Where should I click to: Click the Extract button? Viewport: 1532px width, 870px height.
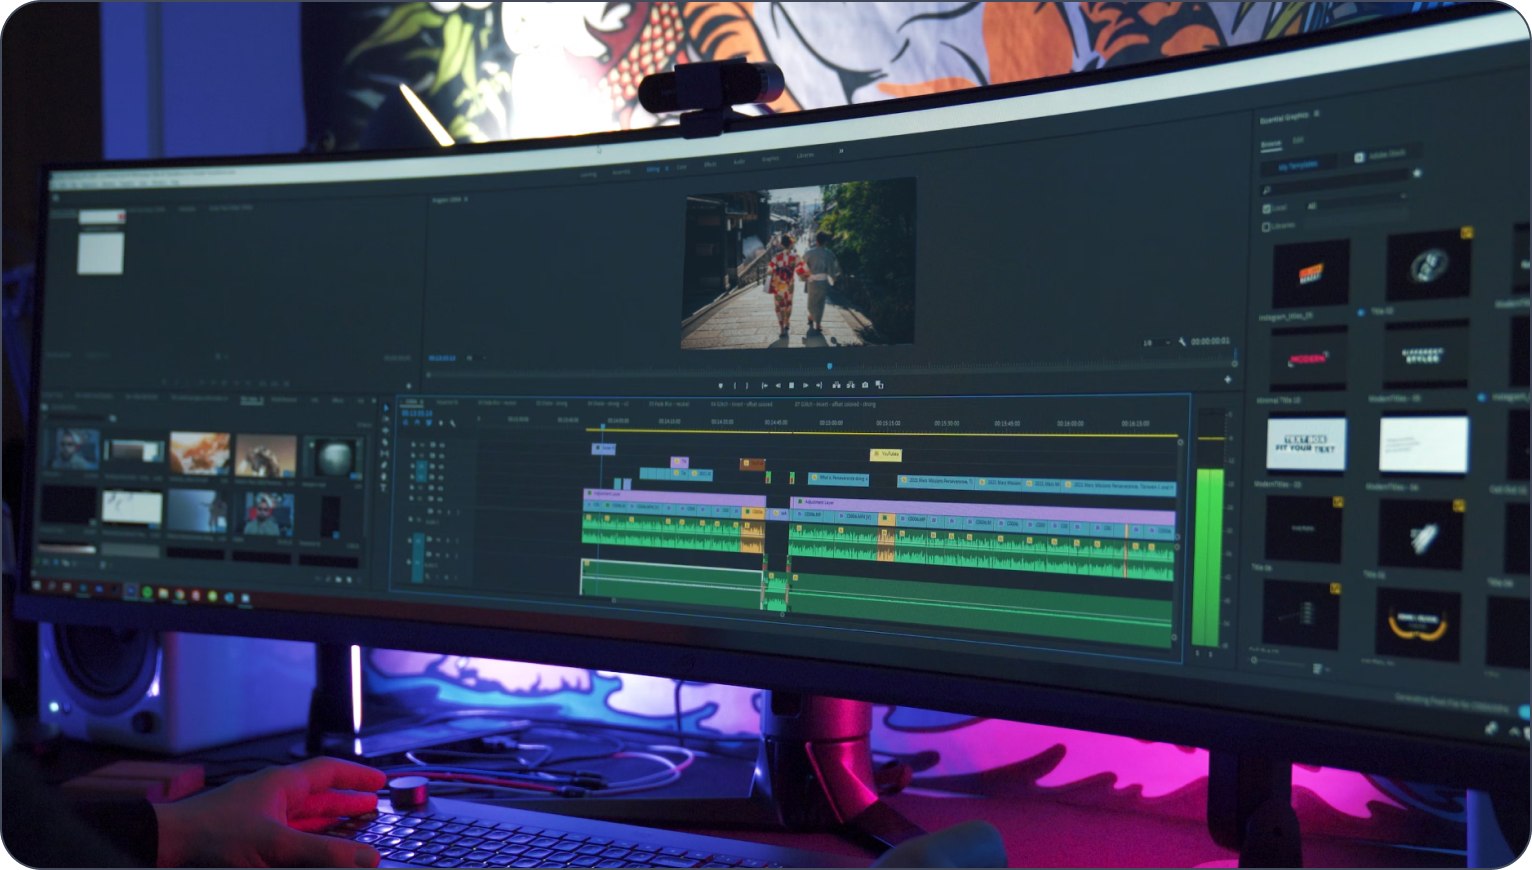tap(850, 384)
